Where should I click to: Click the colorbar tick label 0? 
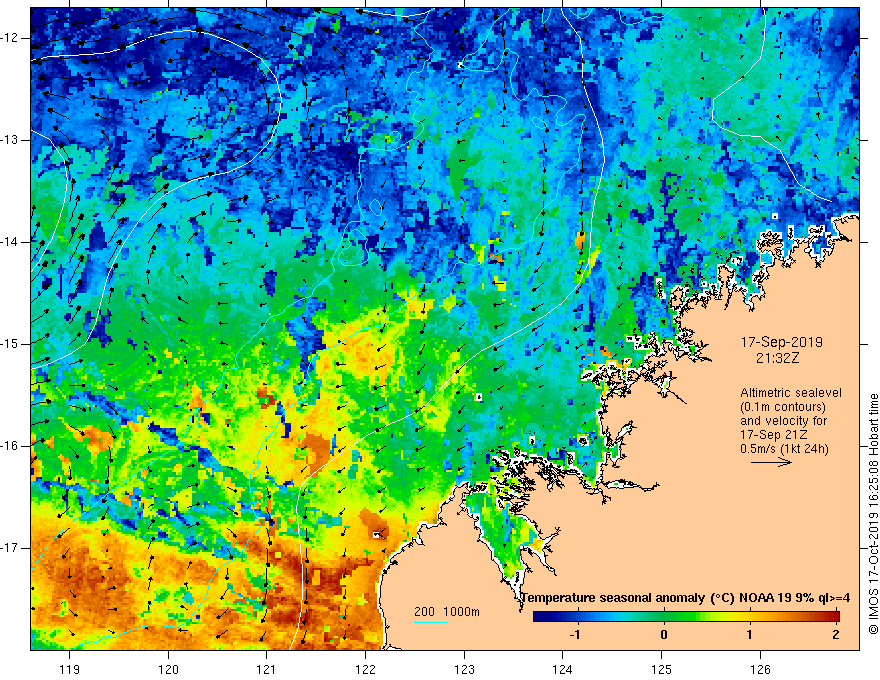click(664, 635)
